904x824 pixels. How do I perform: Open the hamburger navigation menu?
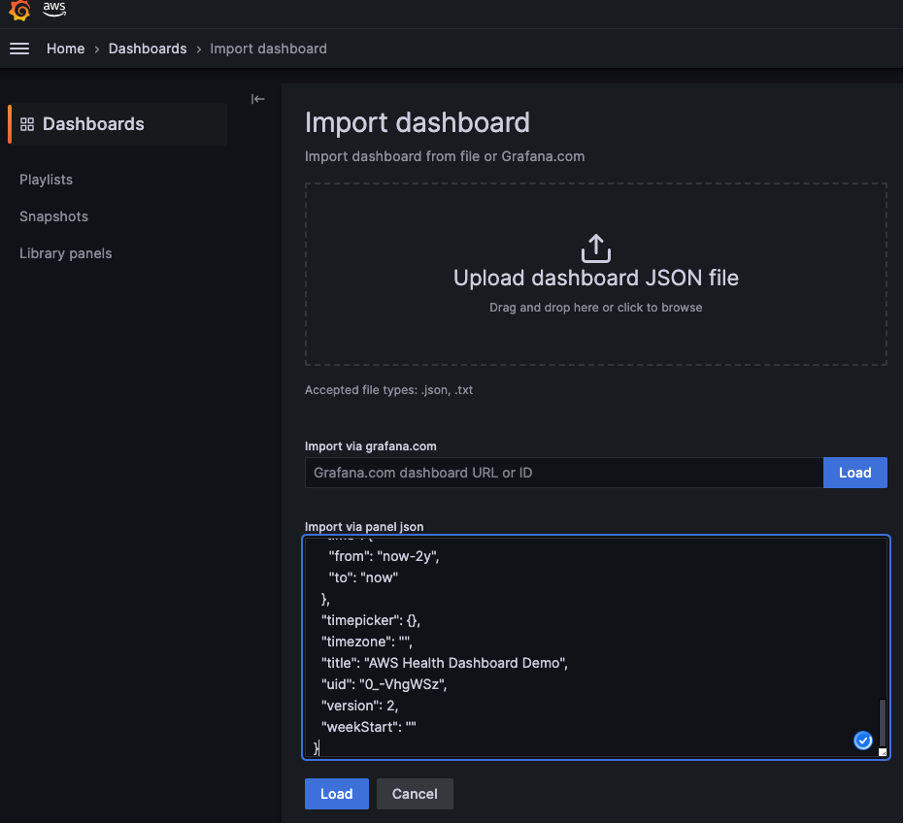point(19,48)
